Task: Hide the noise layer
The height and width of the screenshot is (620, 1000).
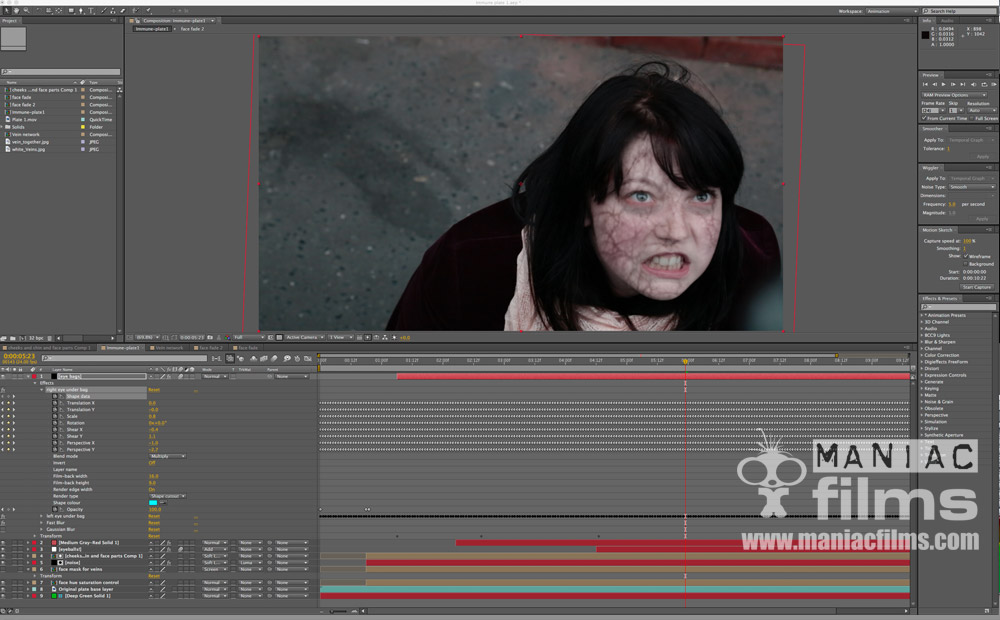Action: point(3,563)
